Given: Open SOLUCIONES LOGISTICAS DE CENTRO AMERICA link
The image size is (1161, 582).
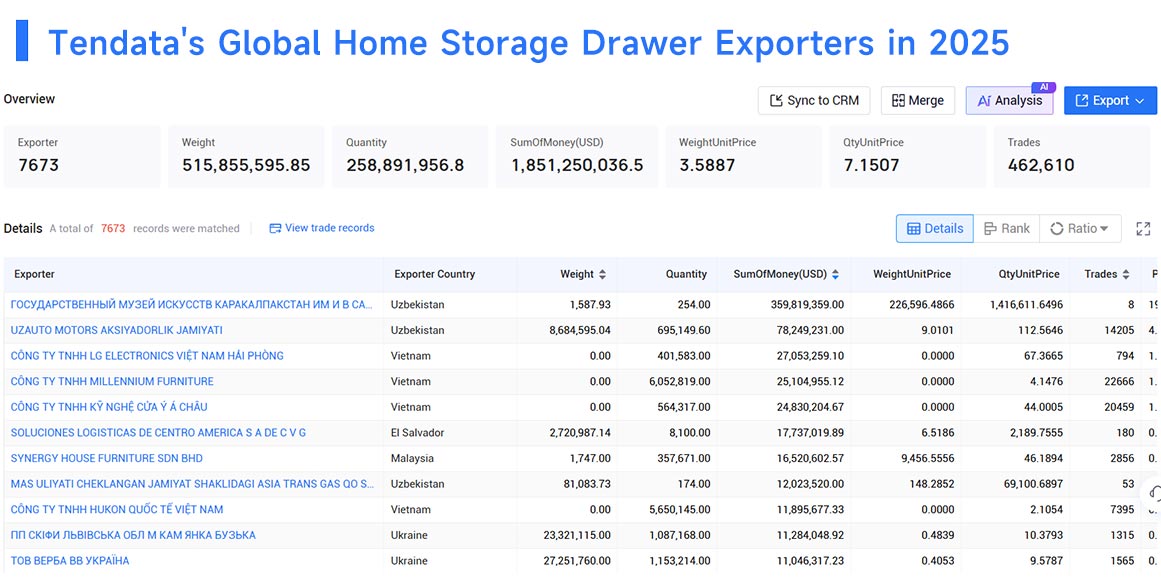Looking at the screenshot, I should (x=158, y=432).
